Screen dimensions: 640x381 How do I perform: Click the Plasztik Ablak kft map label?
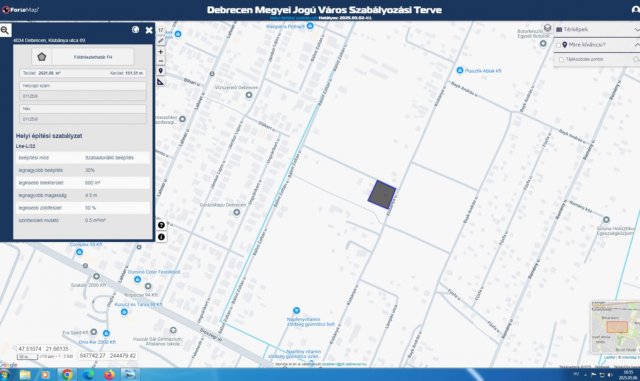pos(483,71)
